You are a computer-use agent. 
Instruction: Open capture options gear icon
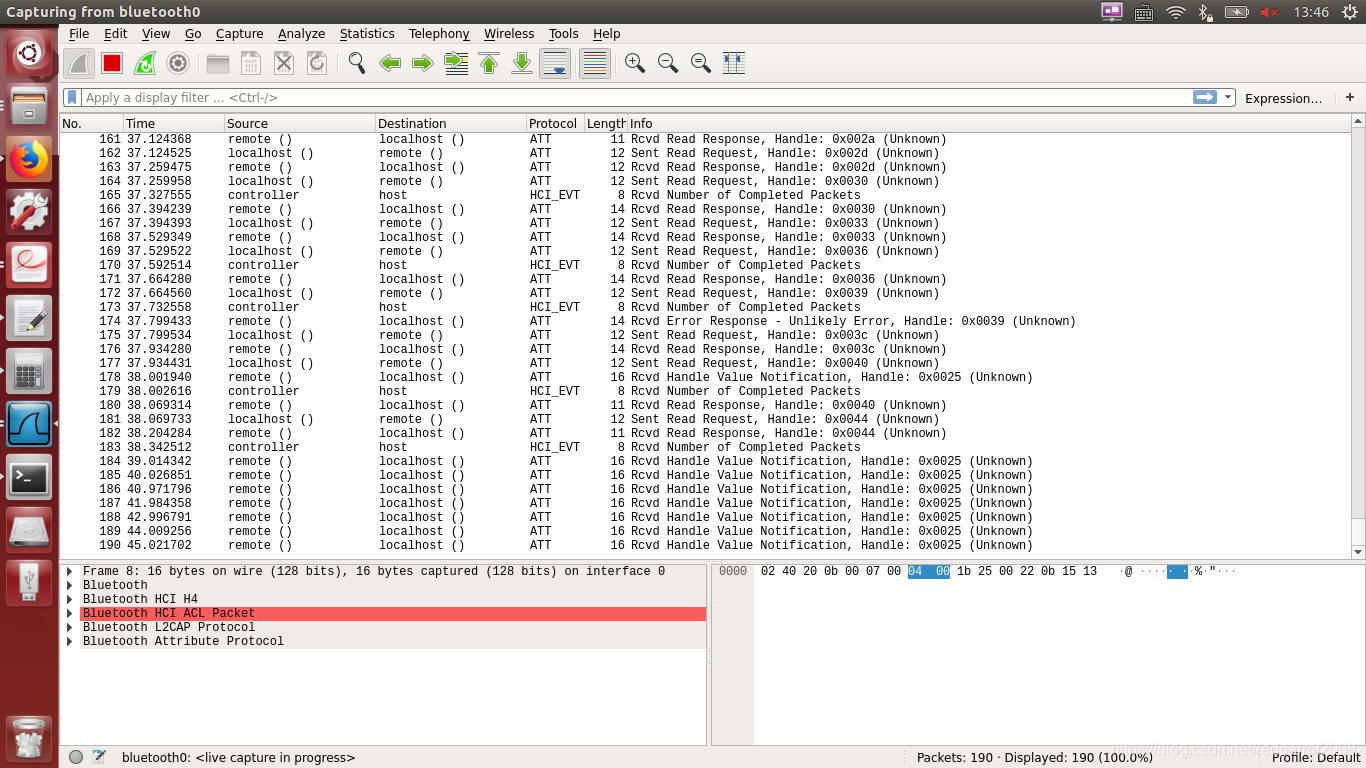pyautogui.click(x=178, y=63)
